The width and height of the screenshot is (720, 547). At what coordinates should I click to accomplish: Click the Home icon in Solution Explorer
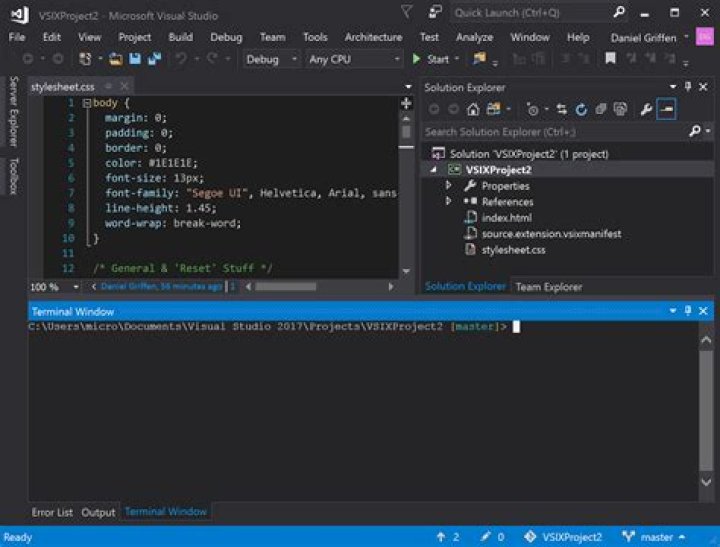coord(473,109)
